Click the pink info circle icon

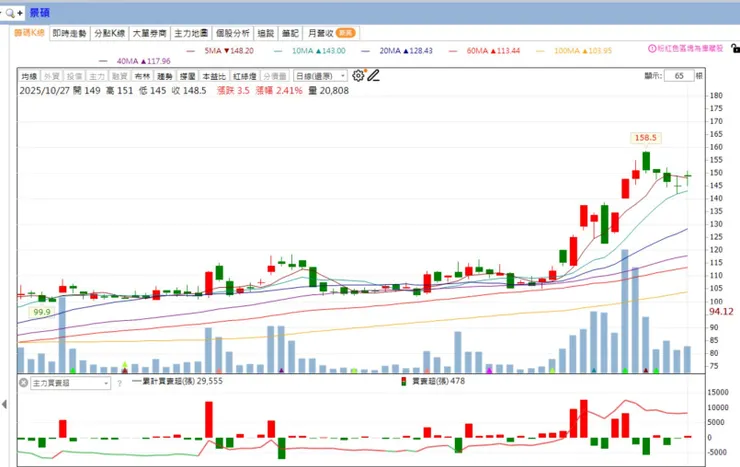coord(652,48)
